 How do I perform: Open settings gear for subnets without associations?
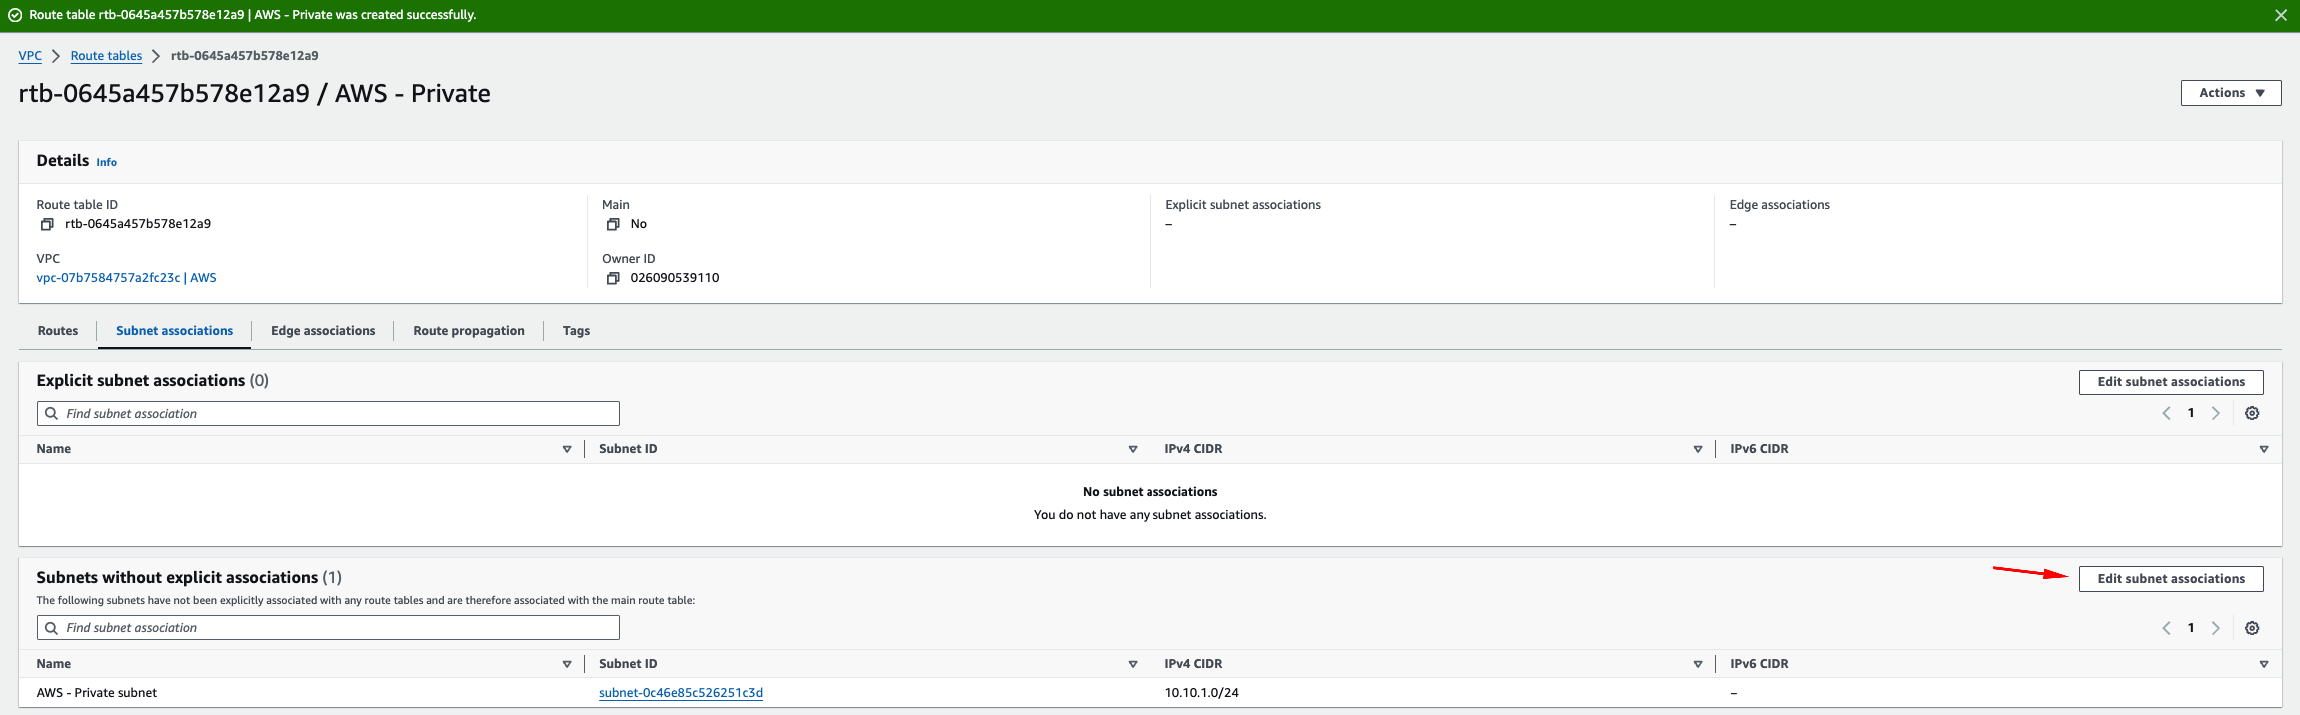click(x=2252, y=628)
